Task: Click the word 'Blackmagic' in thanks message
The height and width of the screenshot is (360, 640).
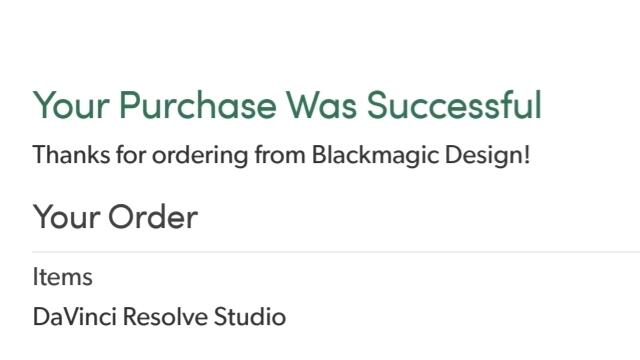Action: click(375, 156)
